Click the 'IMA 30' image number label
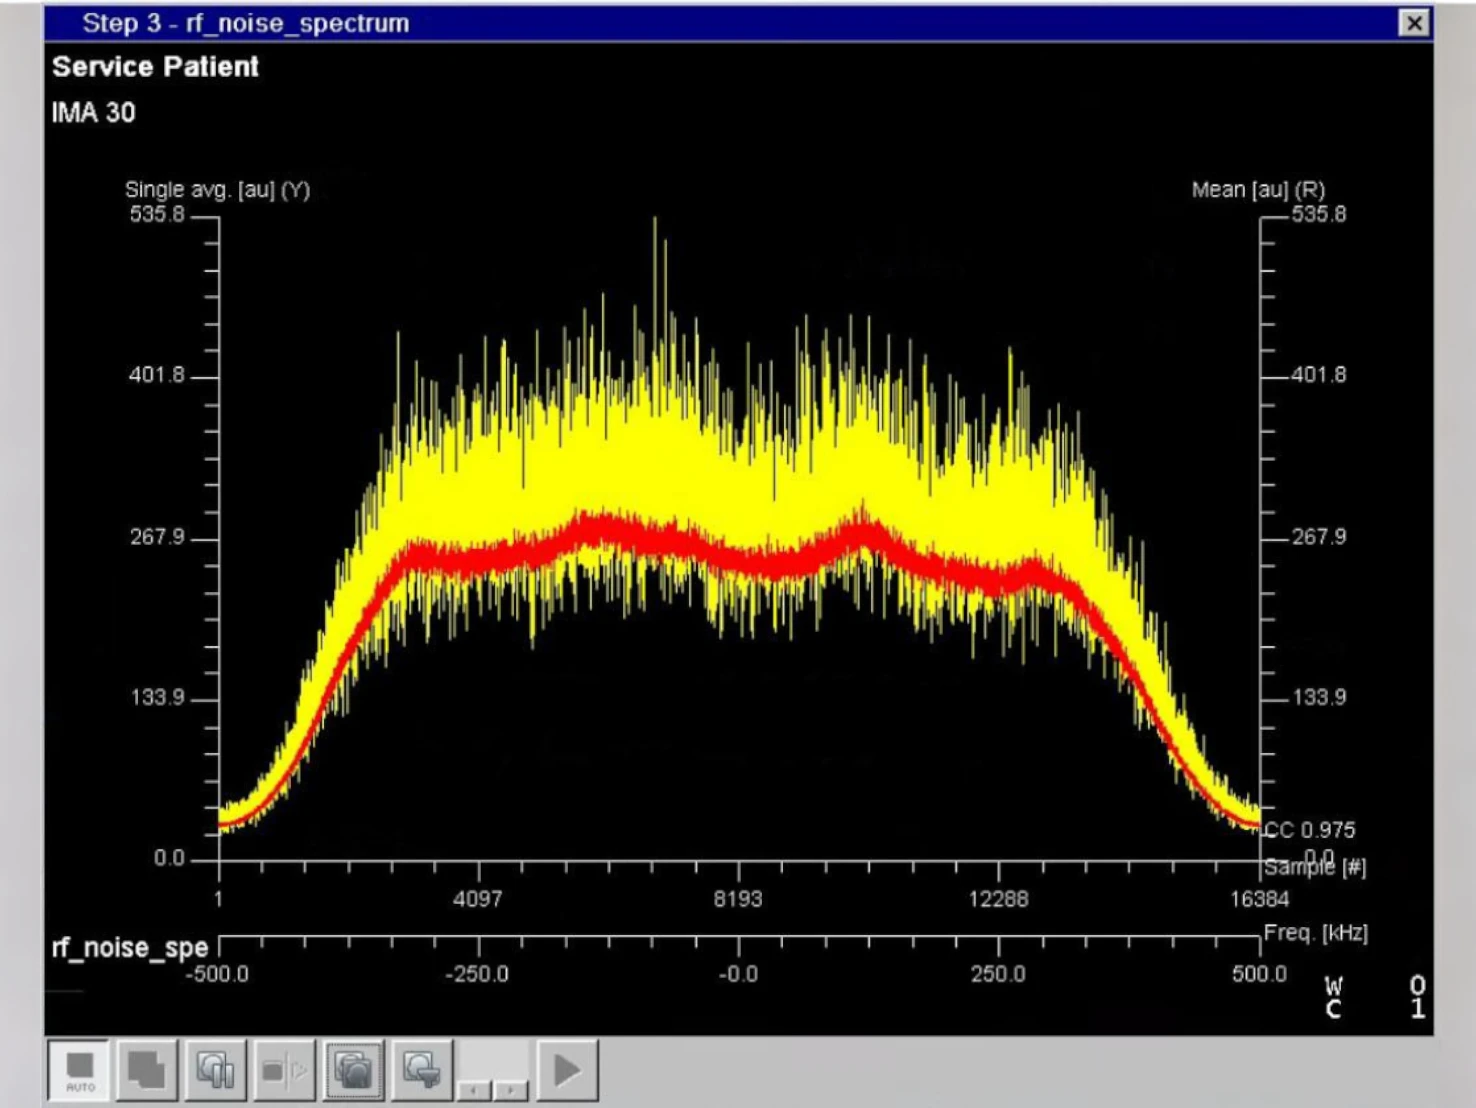Screen dimensions: 1476x1108 coord(93,112)
